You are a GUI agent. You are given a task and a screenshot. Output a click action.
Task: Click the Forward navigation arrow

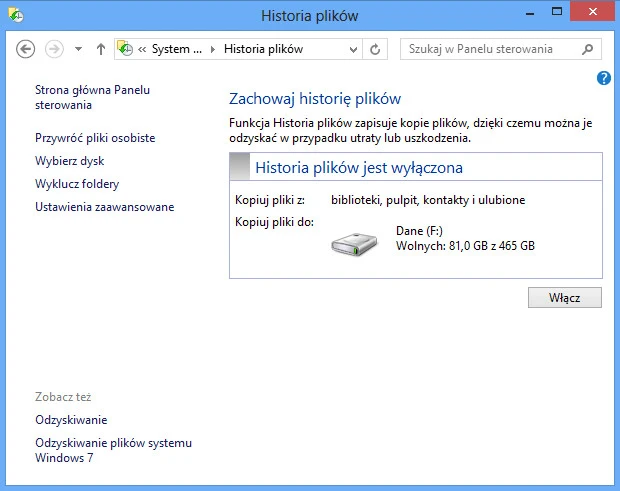[x=54, y=49]
